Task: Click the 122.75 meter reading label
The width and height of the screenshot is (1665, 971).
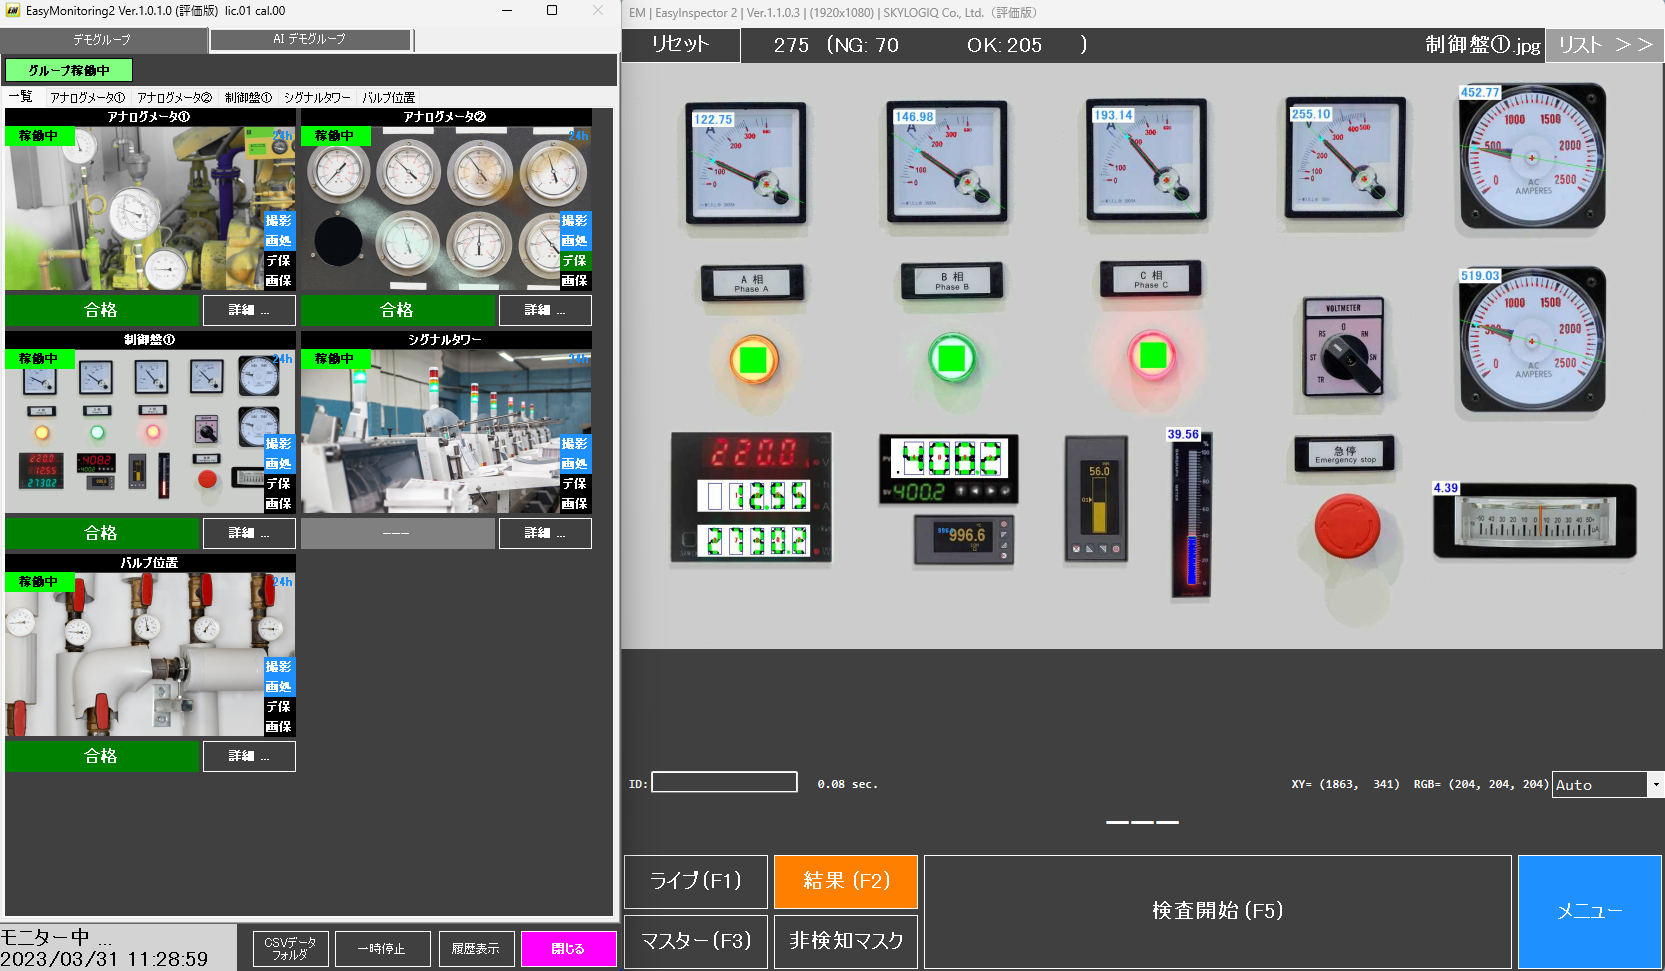Action: point(713,119)
